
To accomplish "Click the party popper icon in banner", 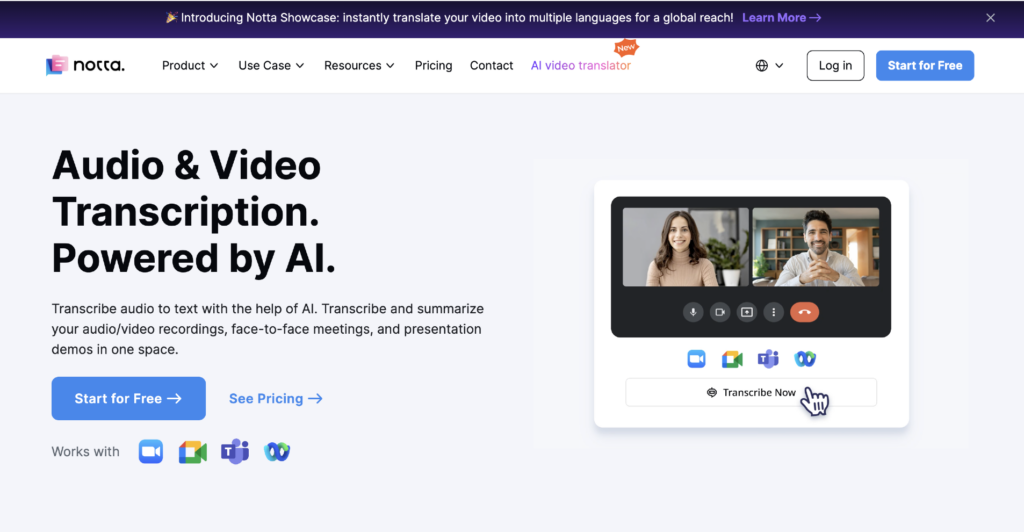I will coord(171,18).
